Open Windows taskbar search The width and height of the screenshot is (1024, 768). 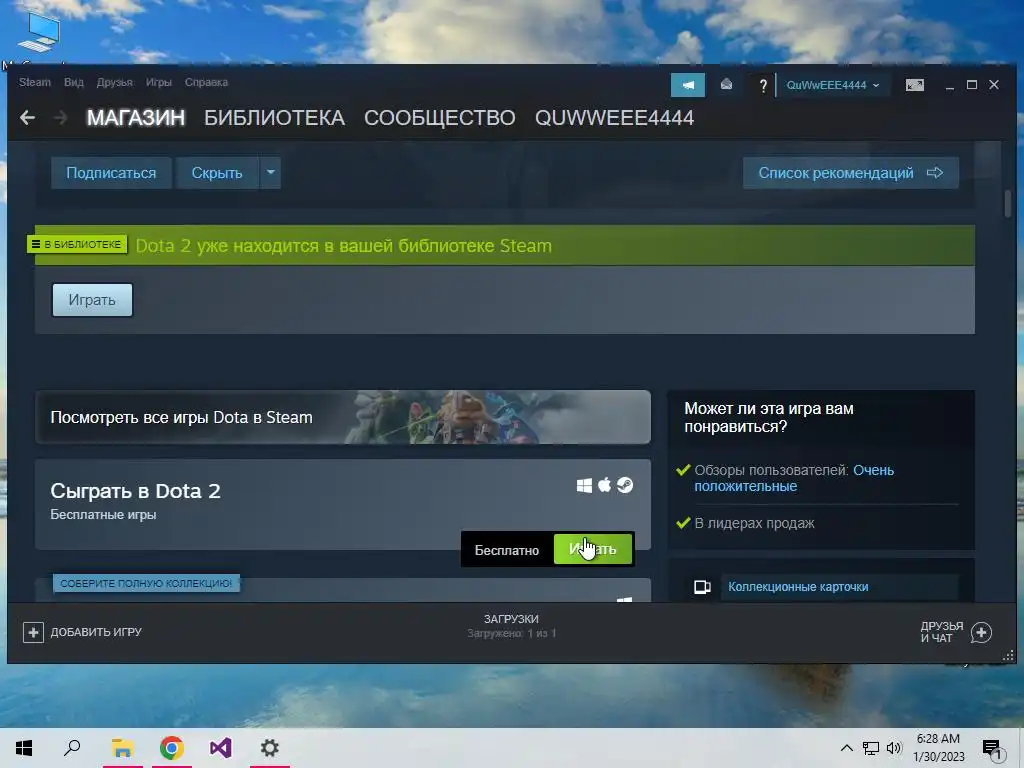(x=72, y=748)
